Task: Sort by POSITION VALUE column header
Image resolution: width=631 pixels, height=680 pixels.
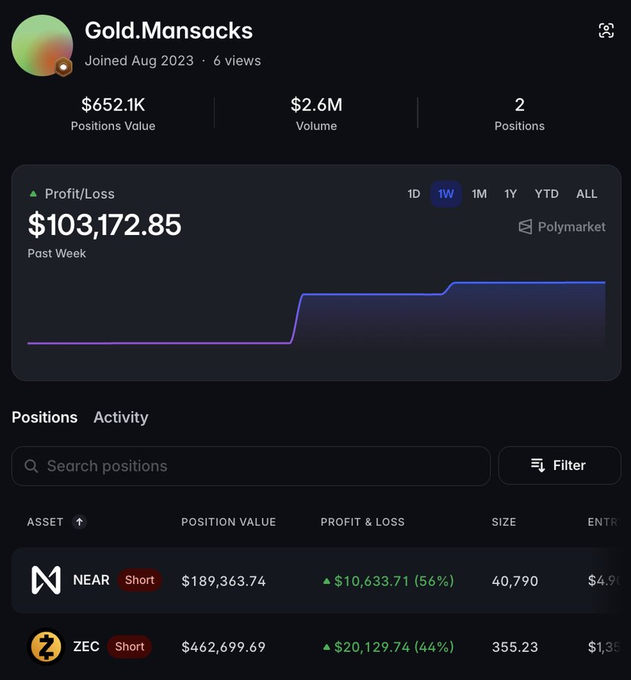Action: (x=229, y=522)
